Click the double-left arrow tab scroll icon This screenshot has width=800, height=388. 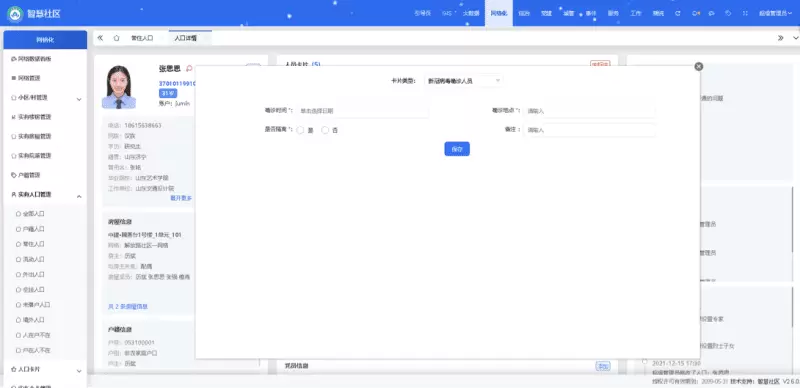pyautogui.click(x=101, y=38)
